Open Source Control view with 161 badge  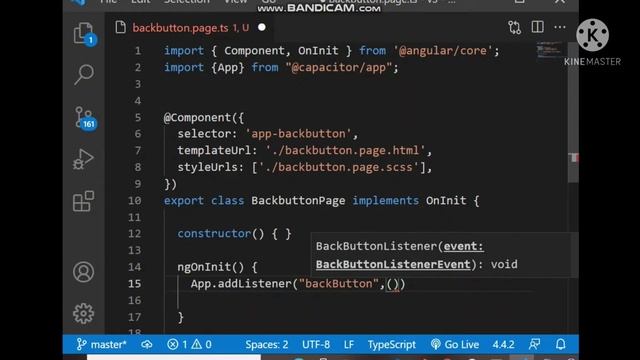tap(85, 118)
